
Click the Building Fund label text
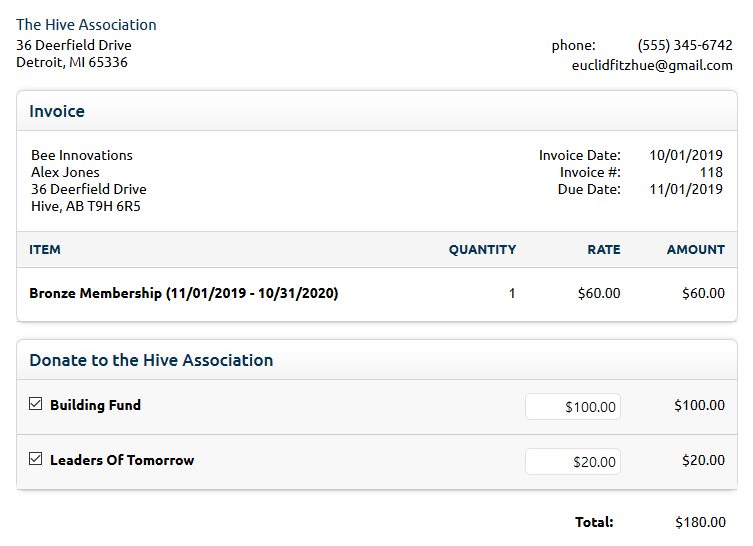pyautogui.click(x=95, y=405)
